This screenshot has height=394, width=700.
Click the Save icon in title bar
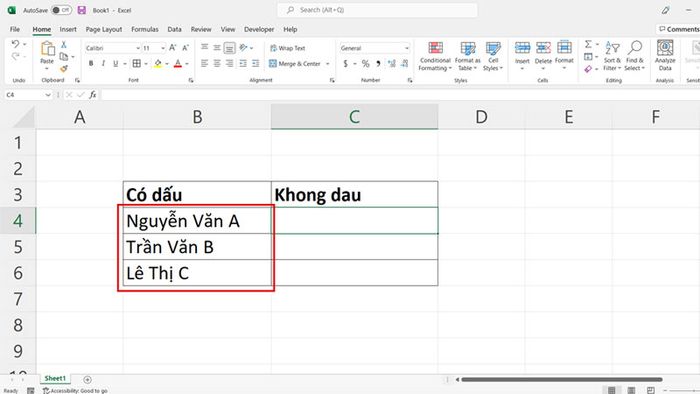pyautogui.click(x=82, y=10)
